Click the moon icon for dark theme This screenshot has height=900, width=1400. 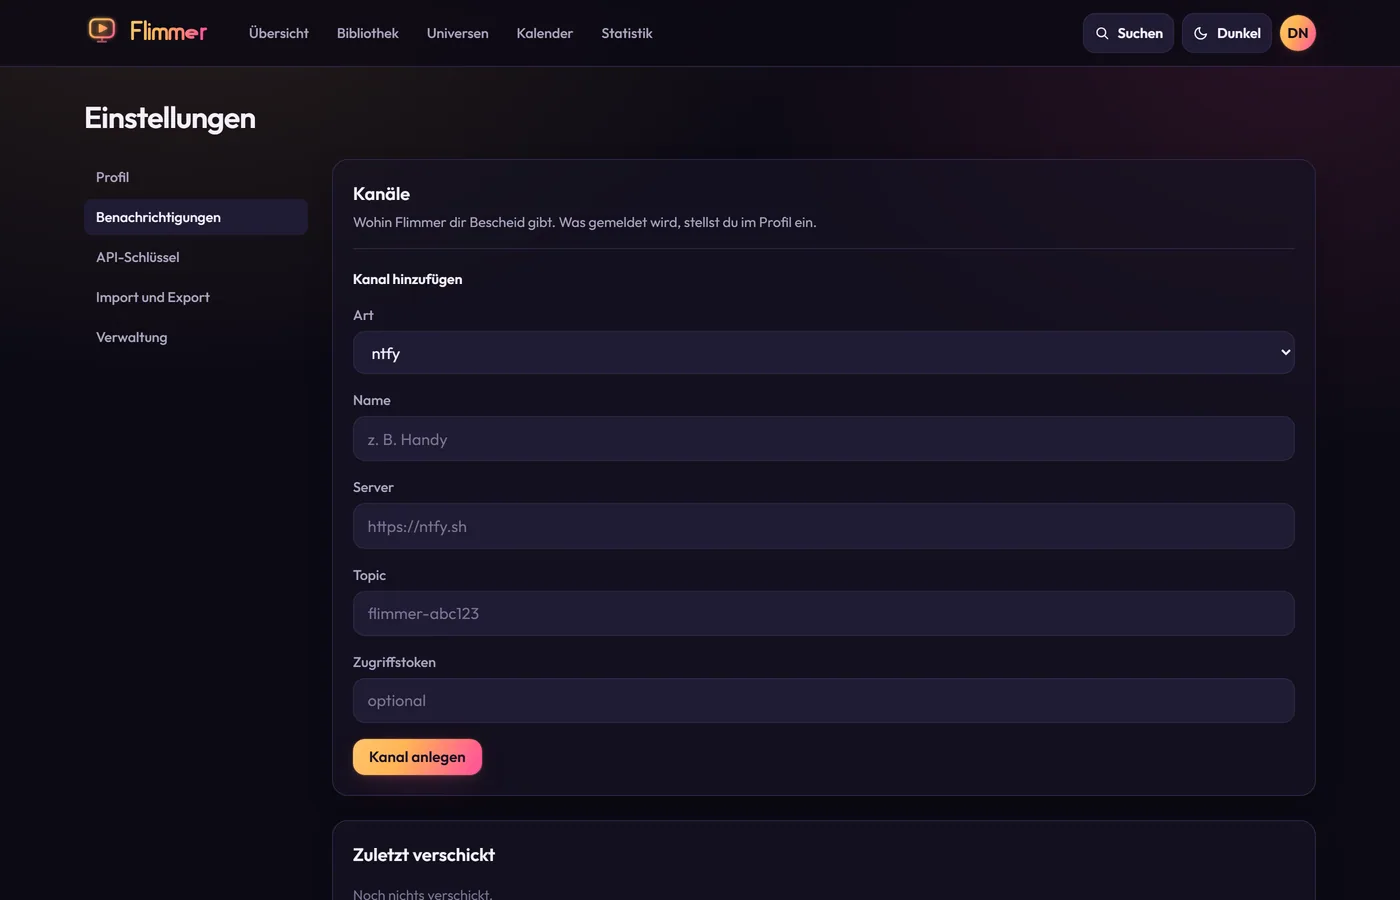pyautogui.click(x=1201, y=33)
